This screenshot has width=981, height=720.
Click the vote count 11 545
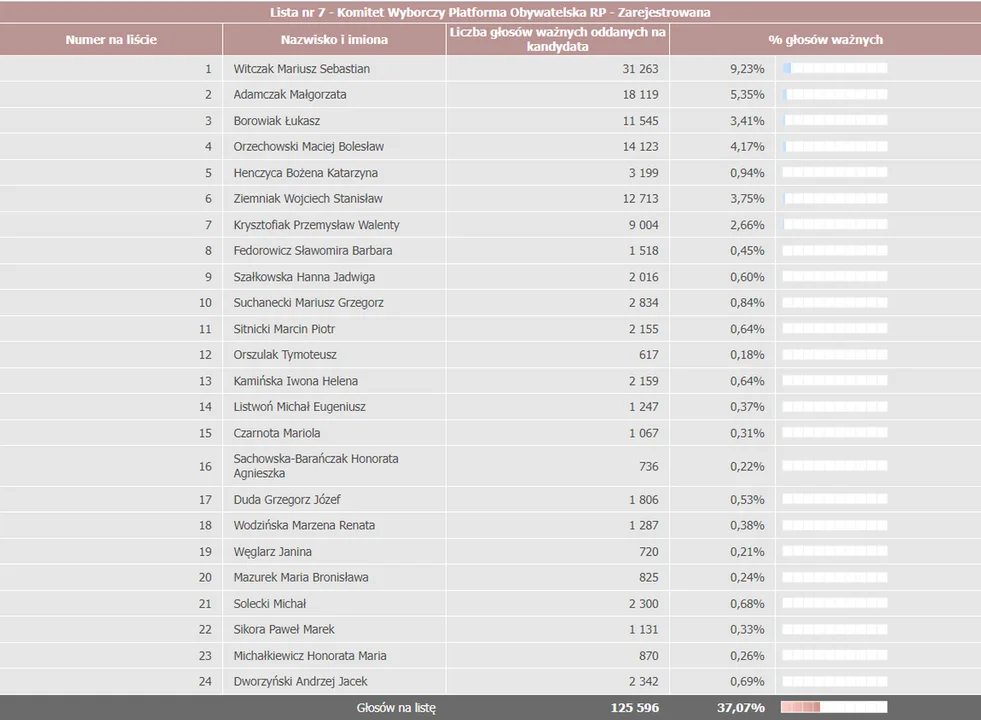click(640, 121)
